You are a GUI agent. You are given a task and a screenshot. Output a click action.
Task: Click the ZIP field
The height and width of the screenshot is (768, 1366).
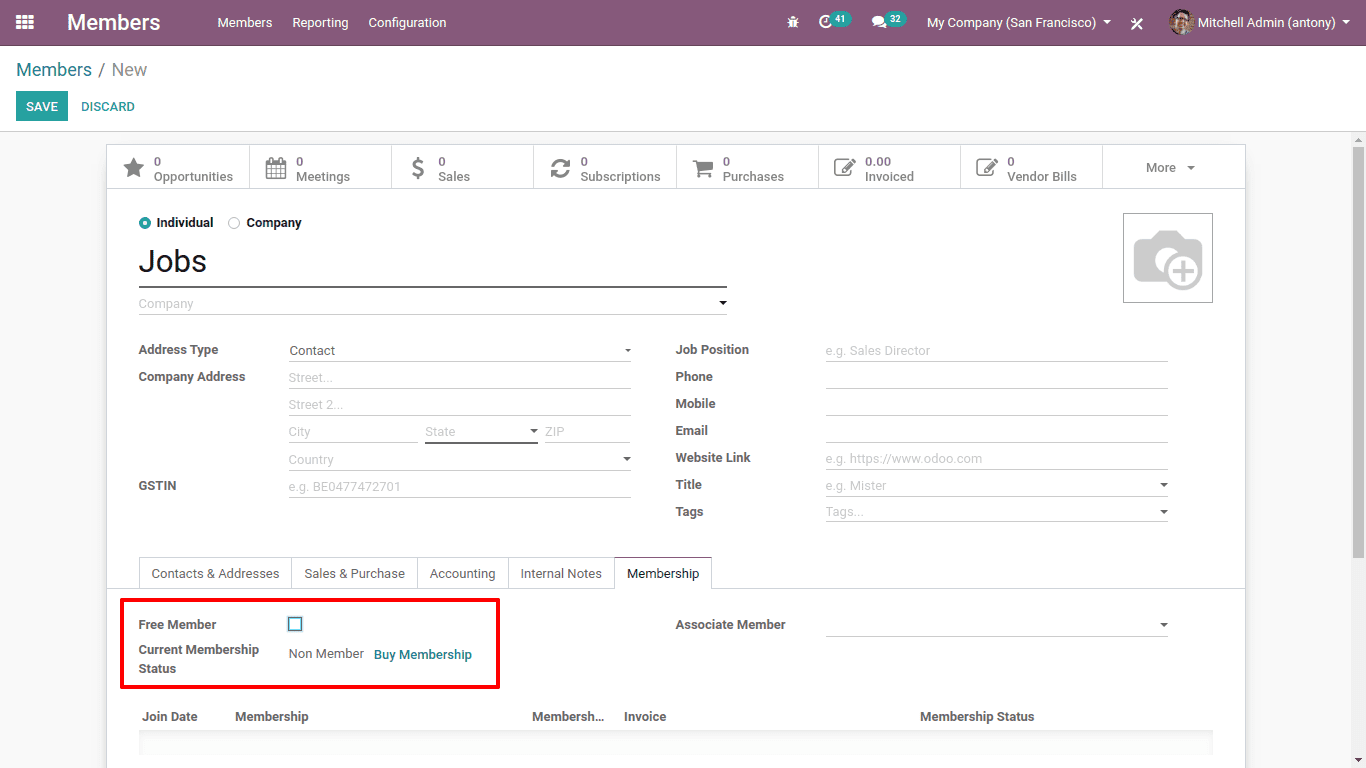(x=587, y=432)
